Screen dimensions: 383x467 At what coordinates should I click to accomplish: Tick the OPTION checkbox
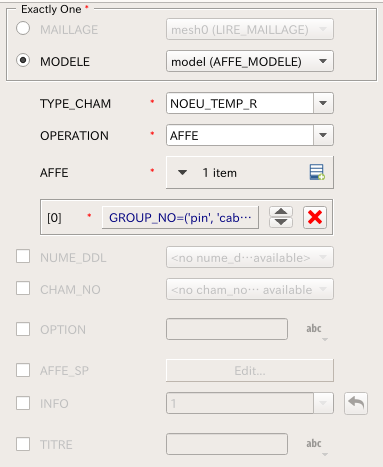(23, 329)
